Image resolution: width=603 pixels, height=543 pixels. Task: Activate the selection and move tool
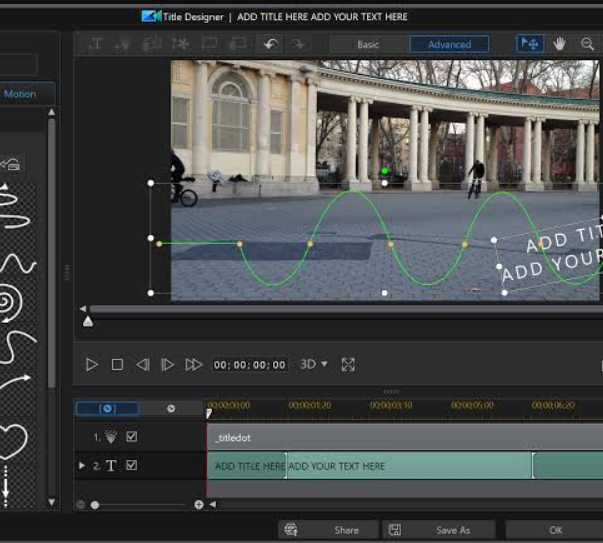point(530,44)
